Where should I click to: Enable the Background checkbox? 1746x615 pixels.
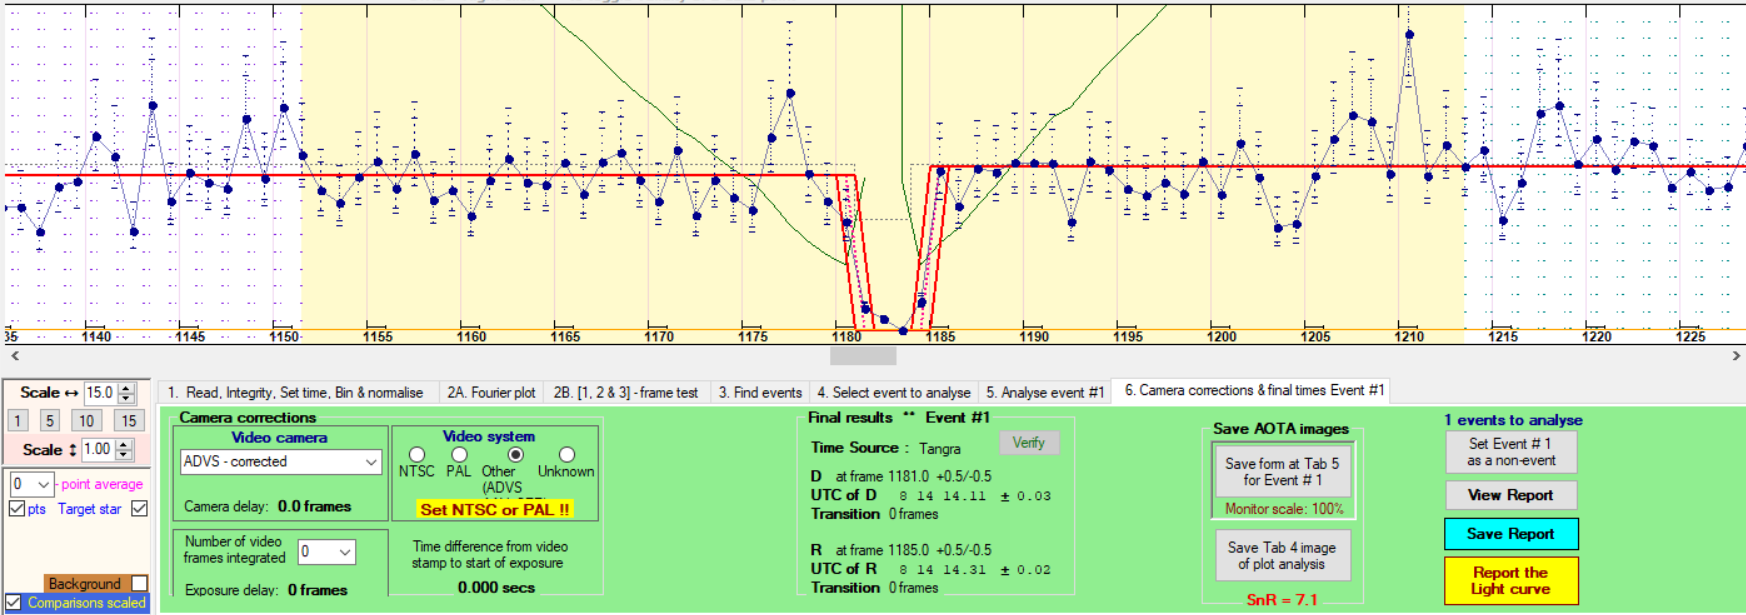(x=140, y=583)
